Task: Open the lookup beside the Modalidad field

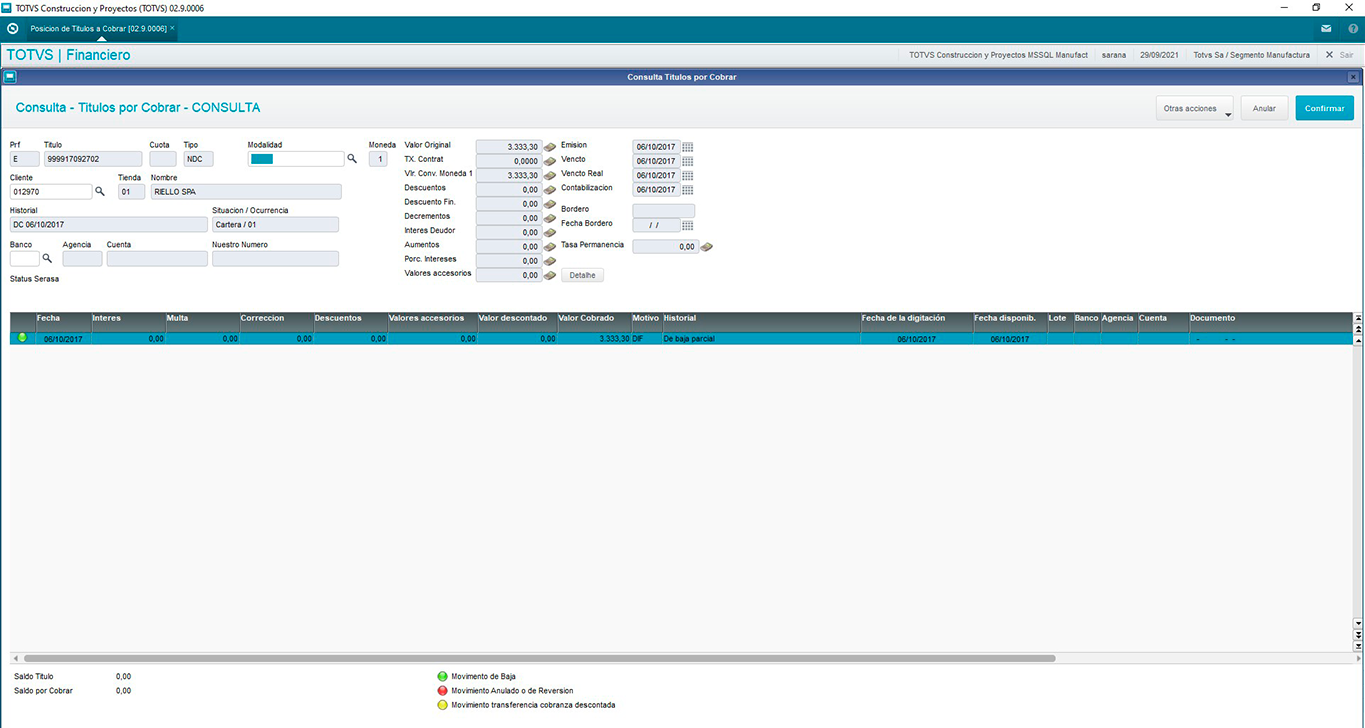Action: click(352, 158)
